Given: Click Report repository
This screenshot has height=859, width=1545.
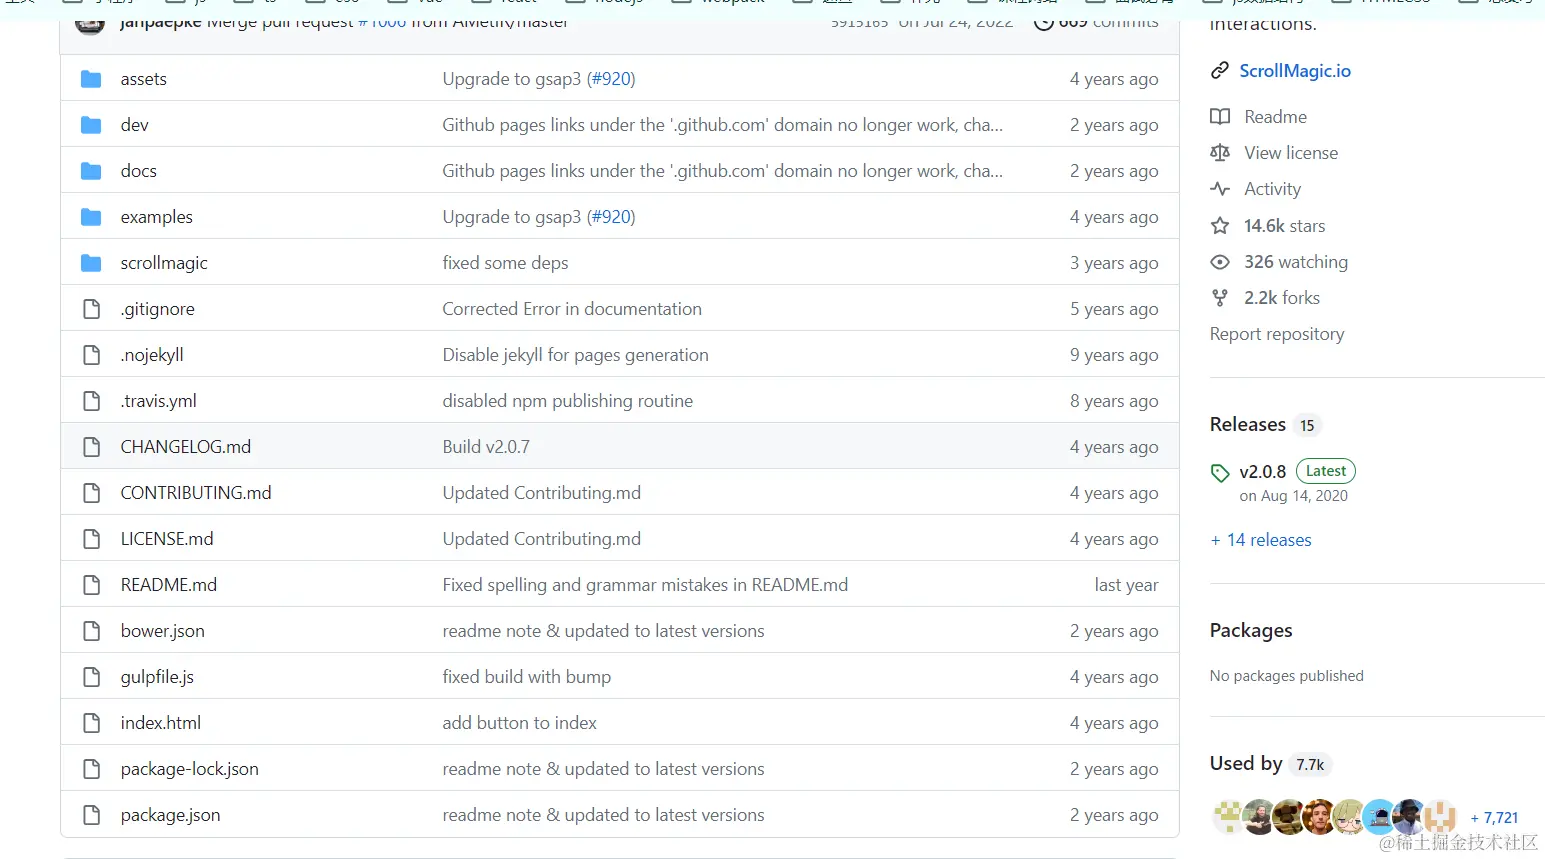Looking at the screenshot, I should pyautogui.click(x=1277, y=334).
